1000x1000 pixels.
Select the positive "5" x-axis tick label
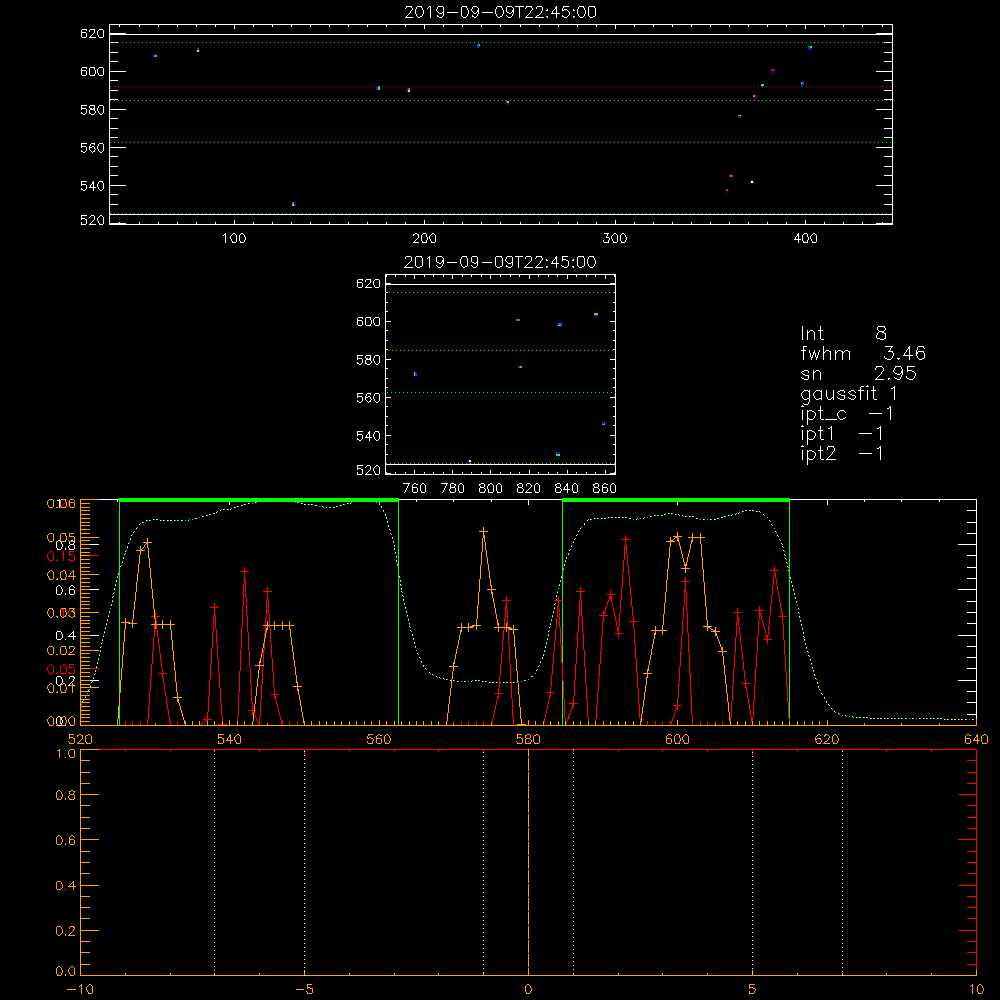tap(753, 989)
